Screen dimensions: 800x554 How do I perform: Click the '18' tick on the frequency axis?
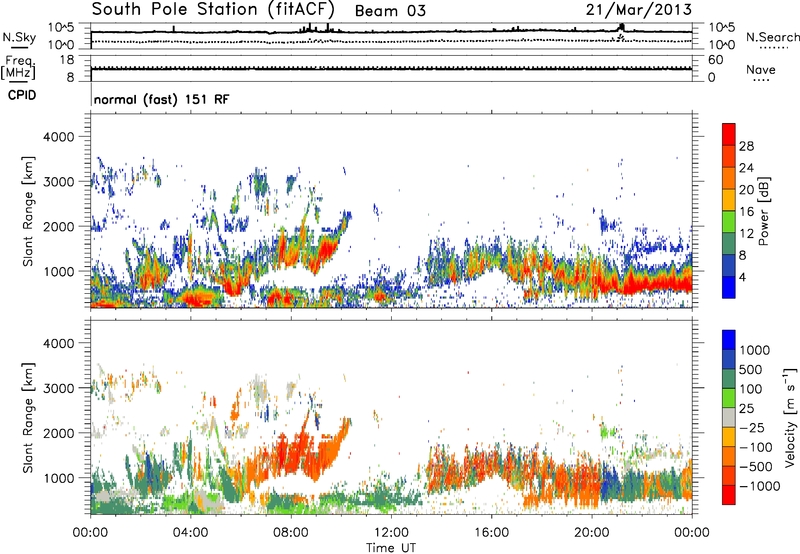(67, 60)
